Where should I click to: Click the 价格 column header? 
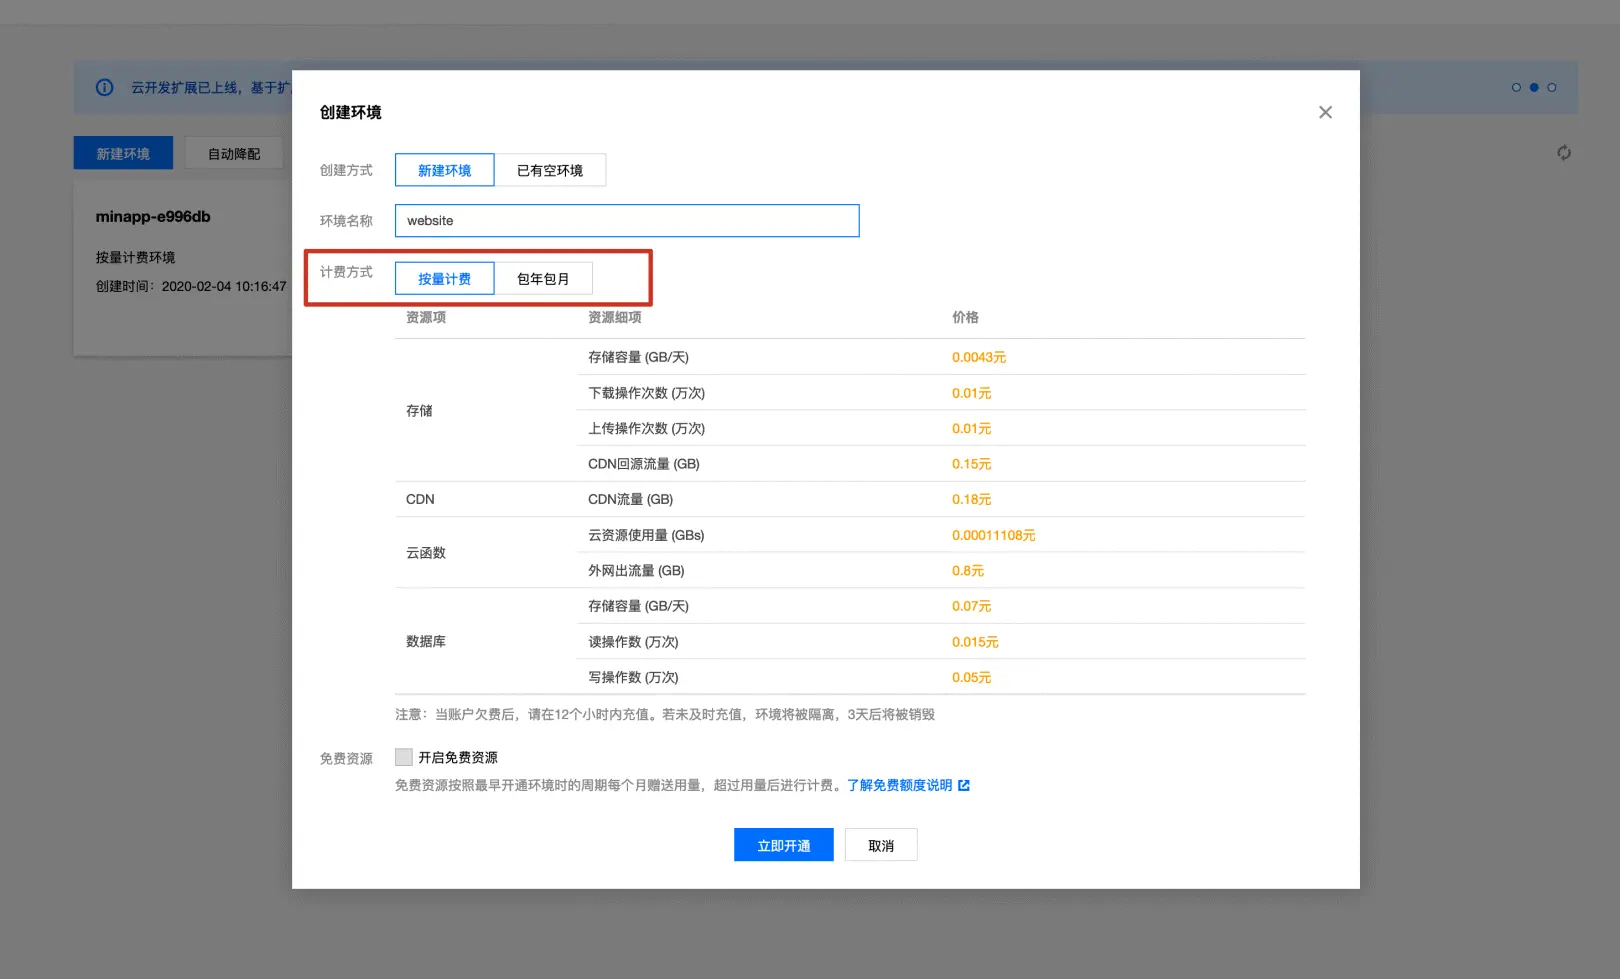click(966, 317)
